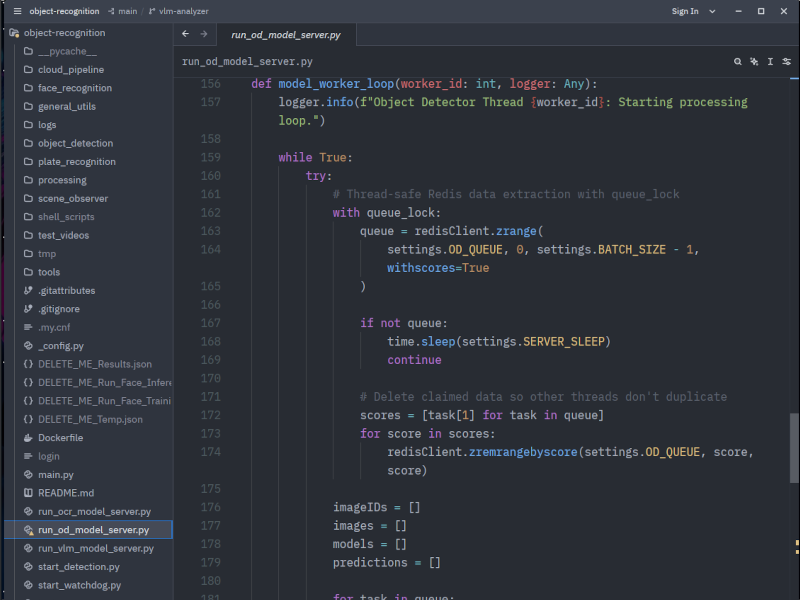The width and height of the screenshot is (800, 600).
Task: Click the vlm-analyzer branch indicator
Action: click(x=179, y=11)
